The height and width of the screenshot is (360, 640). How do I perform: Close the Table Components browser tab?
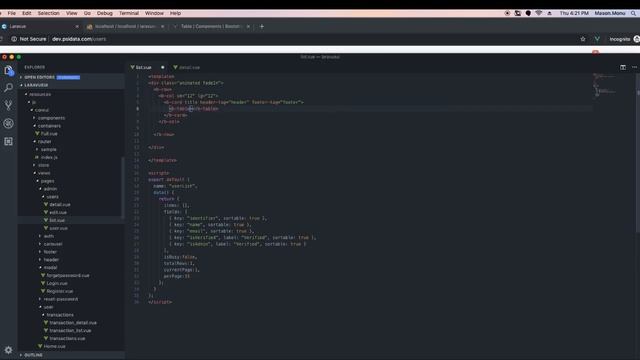pos(248,27)
